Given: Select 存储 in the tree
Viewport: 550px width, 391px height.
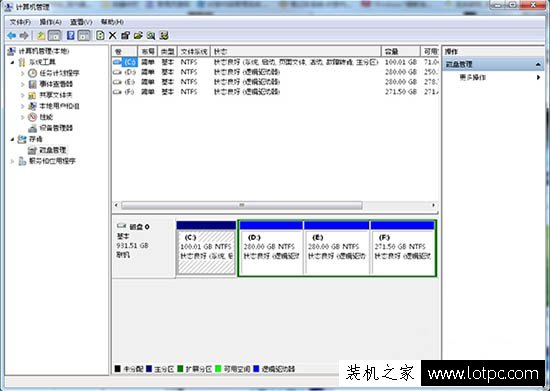Looking at the screenshot, I should (x=36, y=139).
